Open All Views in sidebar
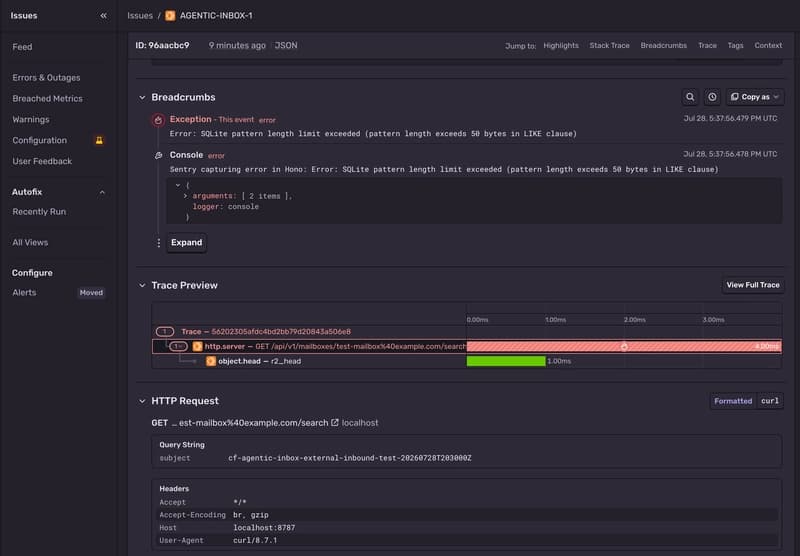This screenshot has height=556, width=800. (30, 242)
